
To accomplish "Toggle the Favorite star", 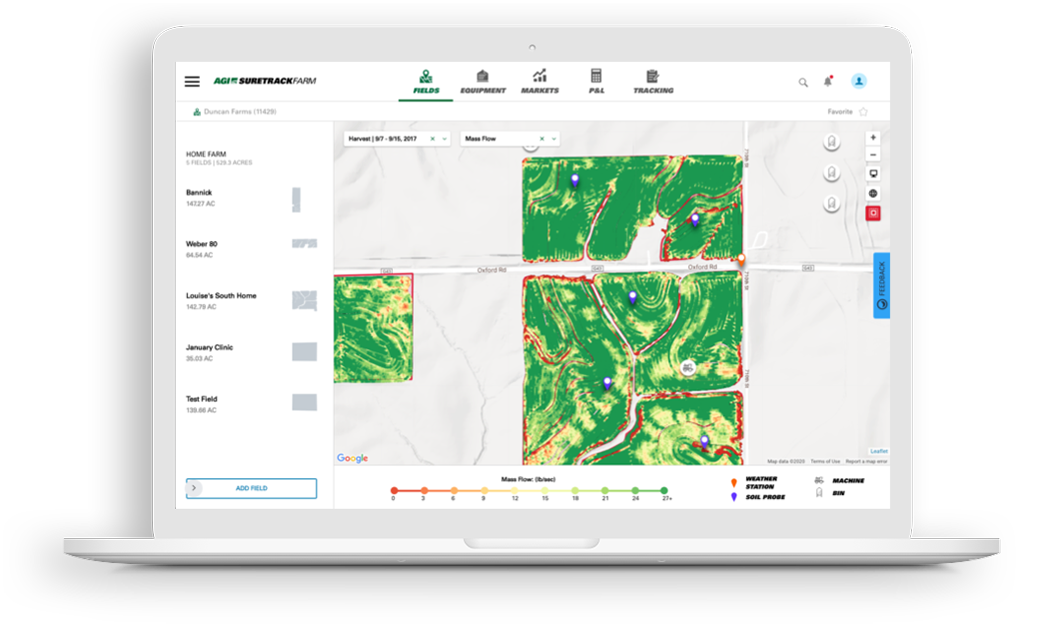I will (863, 112).
